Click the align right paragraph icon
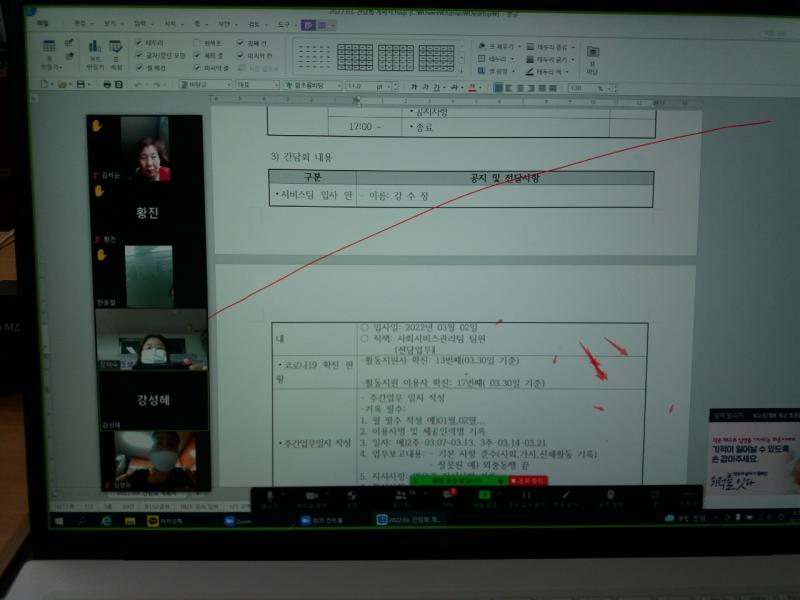 [531, 88]
